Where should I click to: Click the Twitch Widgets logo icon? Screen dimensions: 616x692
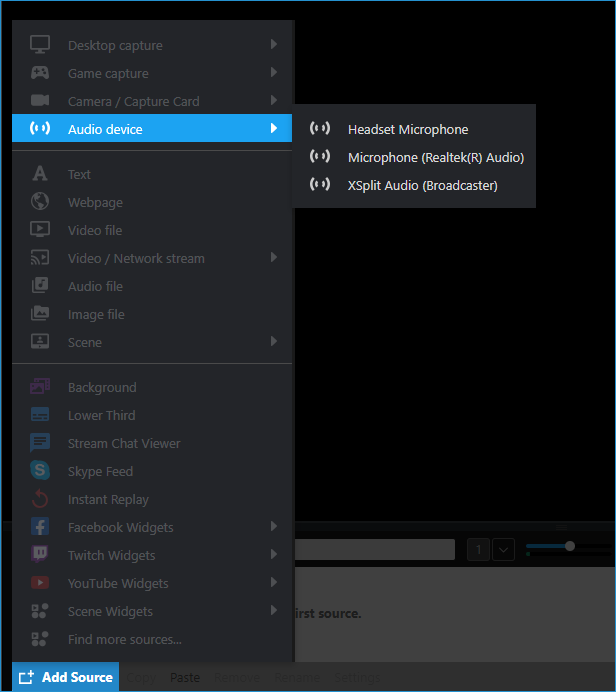[x=40, y=554]
